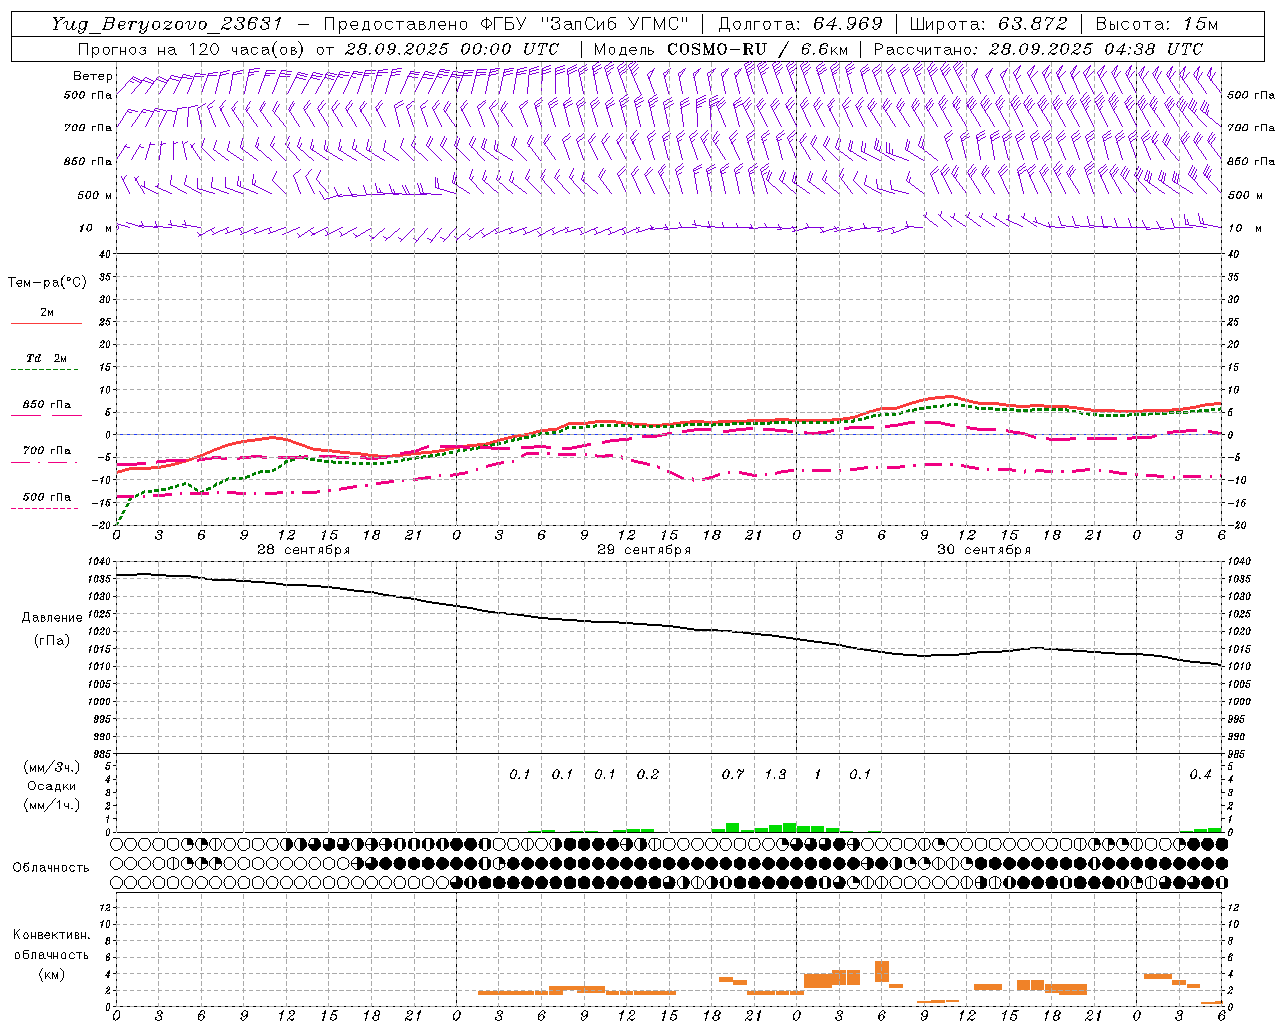Click the Высота: 15м header value
1280x1024 pixels.
click(1157, 24)
